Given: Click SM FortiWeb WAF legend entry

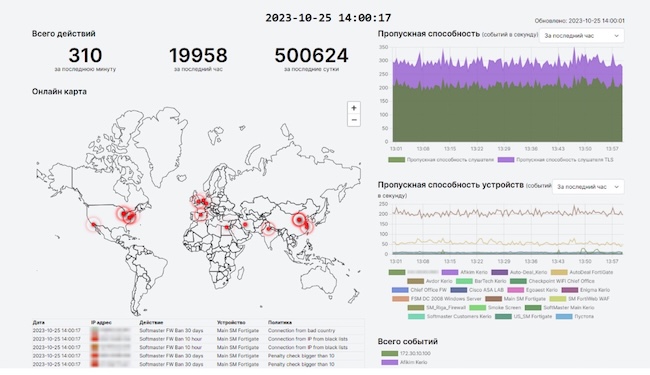Looking at the screenshot, I should coord(580,299).
